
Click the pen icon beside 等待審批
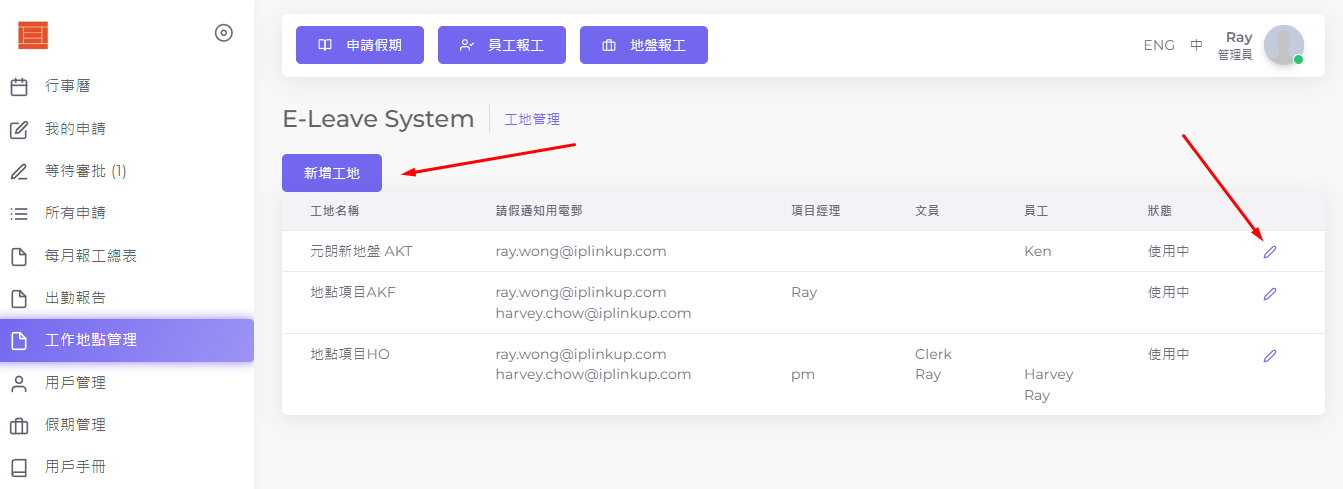coord(19,171)
